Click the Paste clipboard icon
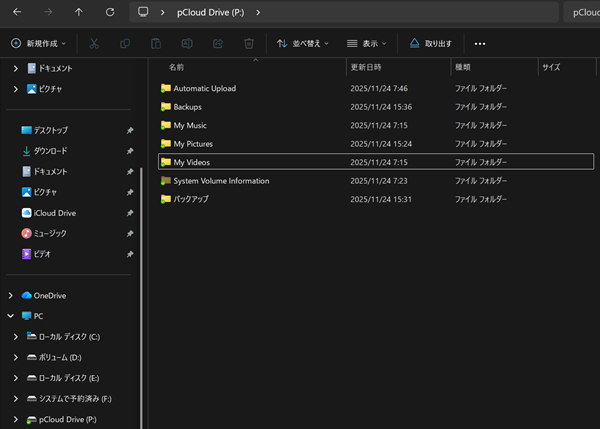The width and height of the screenshot is (600, 429). click(x=156, y=44)
